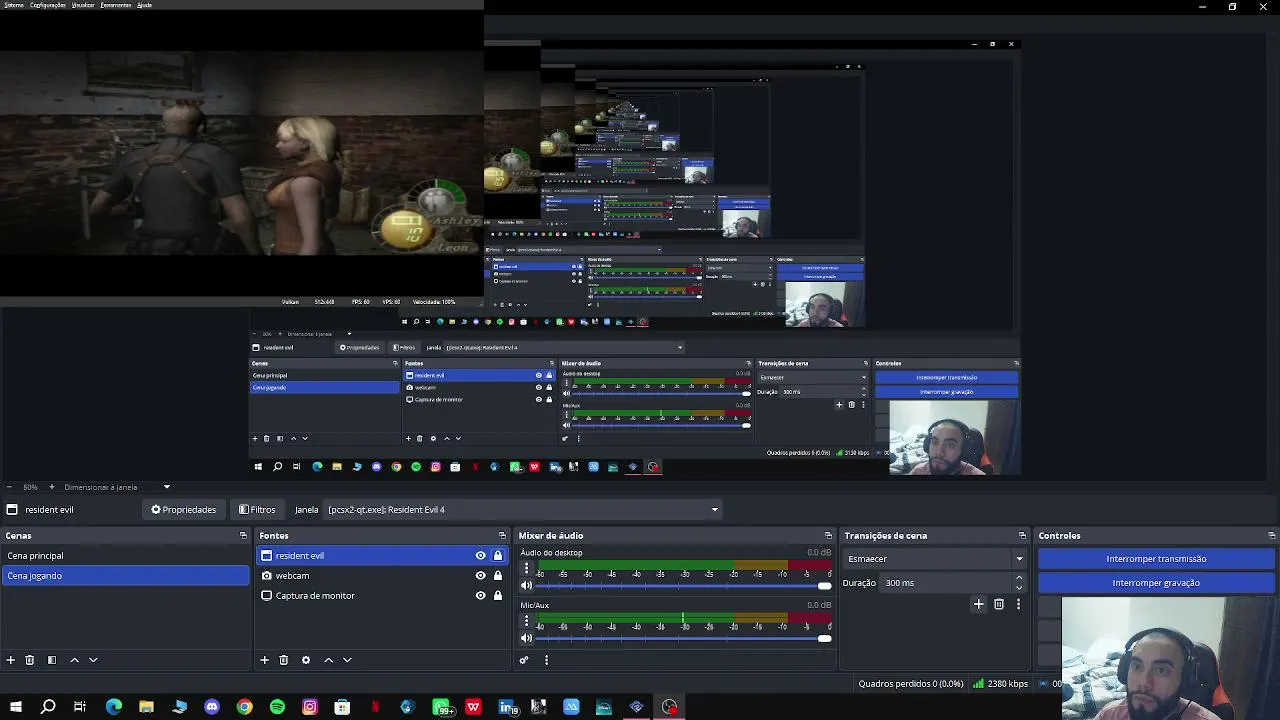Remove the selected source with trash icon
The height and width of the screenshot is (720, 1280).
(284, 660)
